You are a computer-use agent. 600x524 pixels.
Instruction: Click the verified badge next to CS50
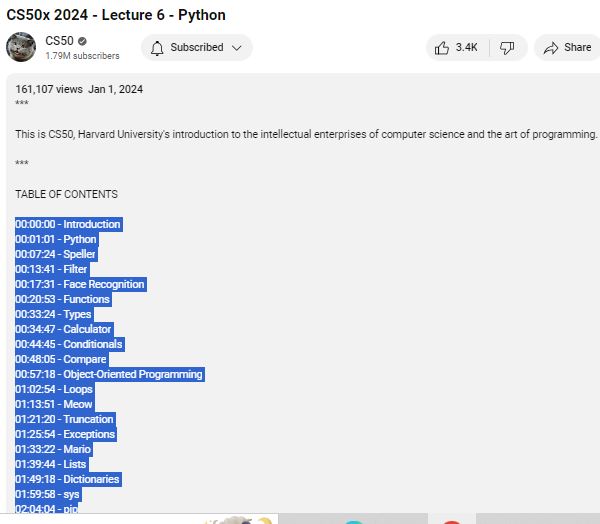[x=82, y=41]
